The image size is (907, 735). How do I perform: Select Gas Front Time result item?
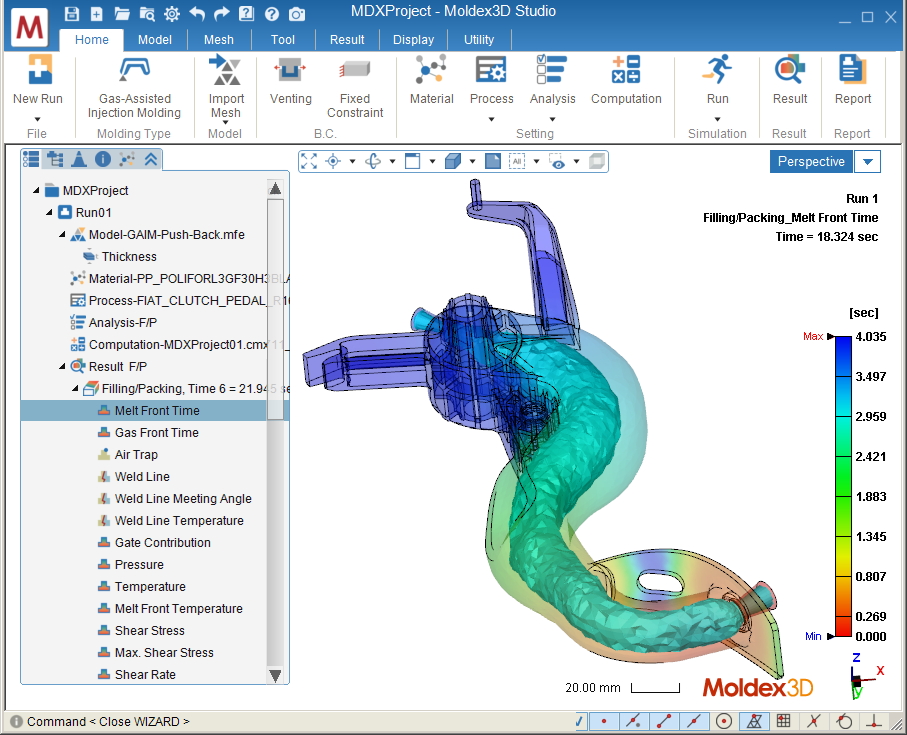tap(156, 433)
